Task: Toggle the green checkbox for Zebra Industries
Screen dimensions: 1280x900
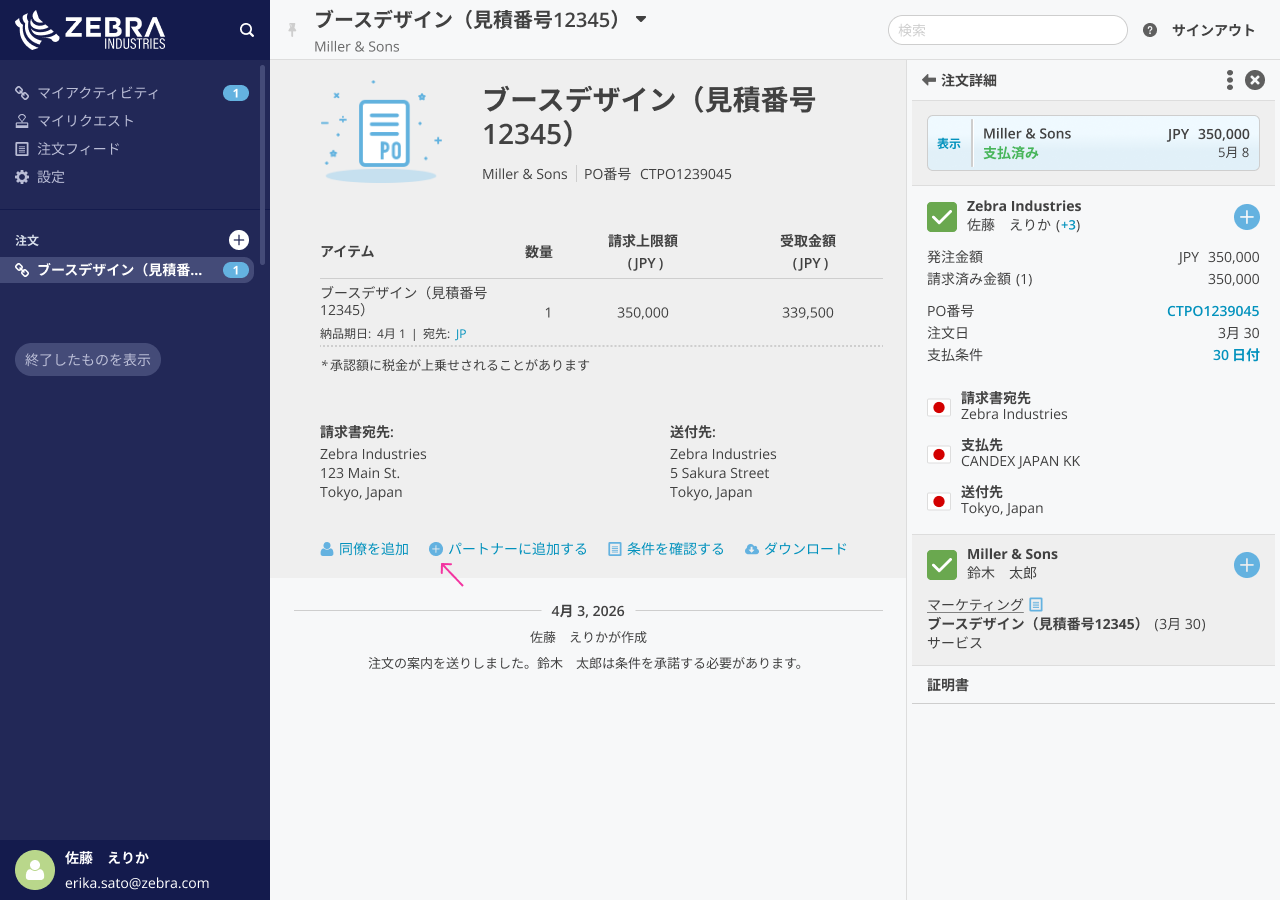Action: click(942, 217)
